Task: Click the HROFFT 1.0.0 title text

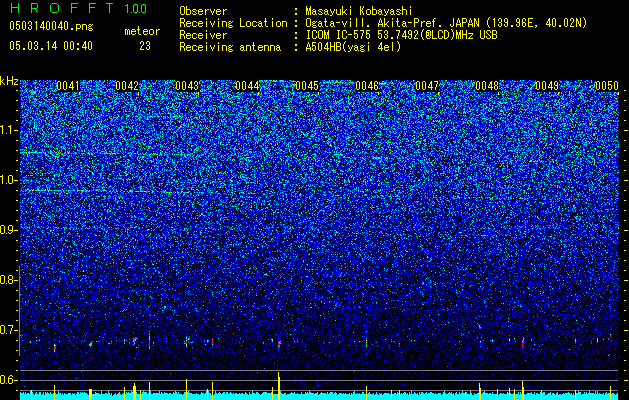Action: (x=78, y=8)
